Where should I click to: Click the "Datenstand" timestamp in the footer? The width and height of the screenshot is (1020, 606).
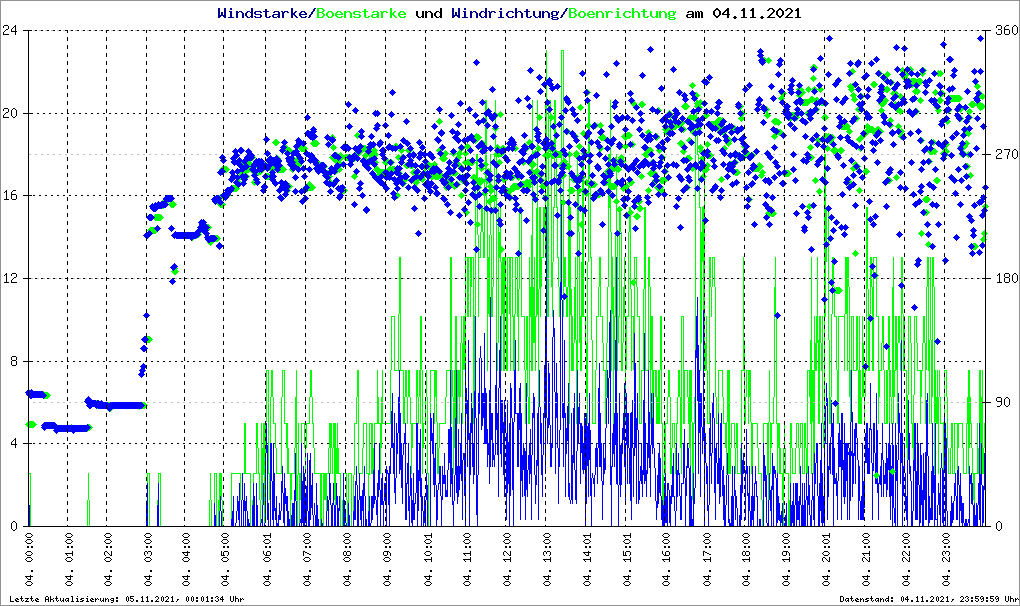927,599
